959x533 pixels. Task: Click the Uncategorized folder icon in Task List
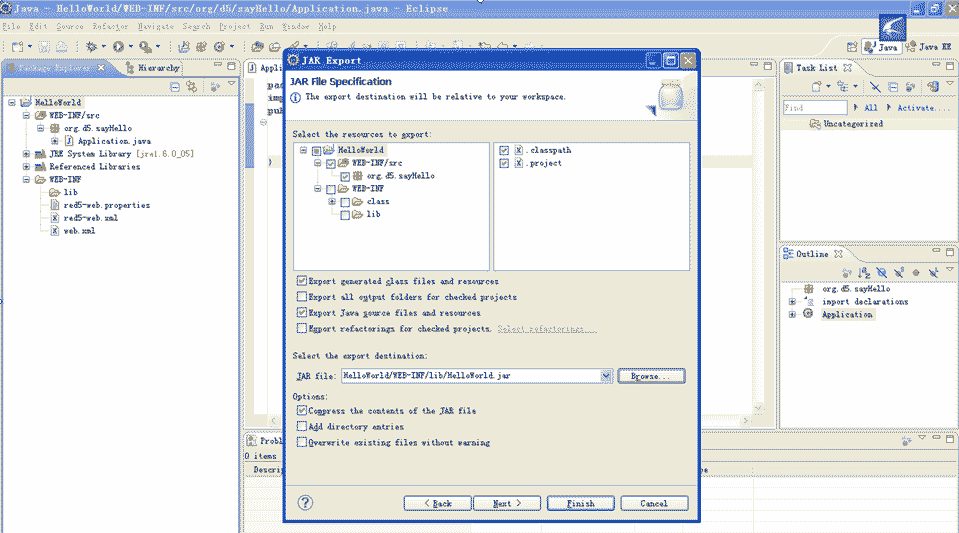815,124
